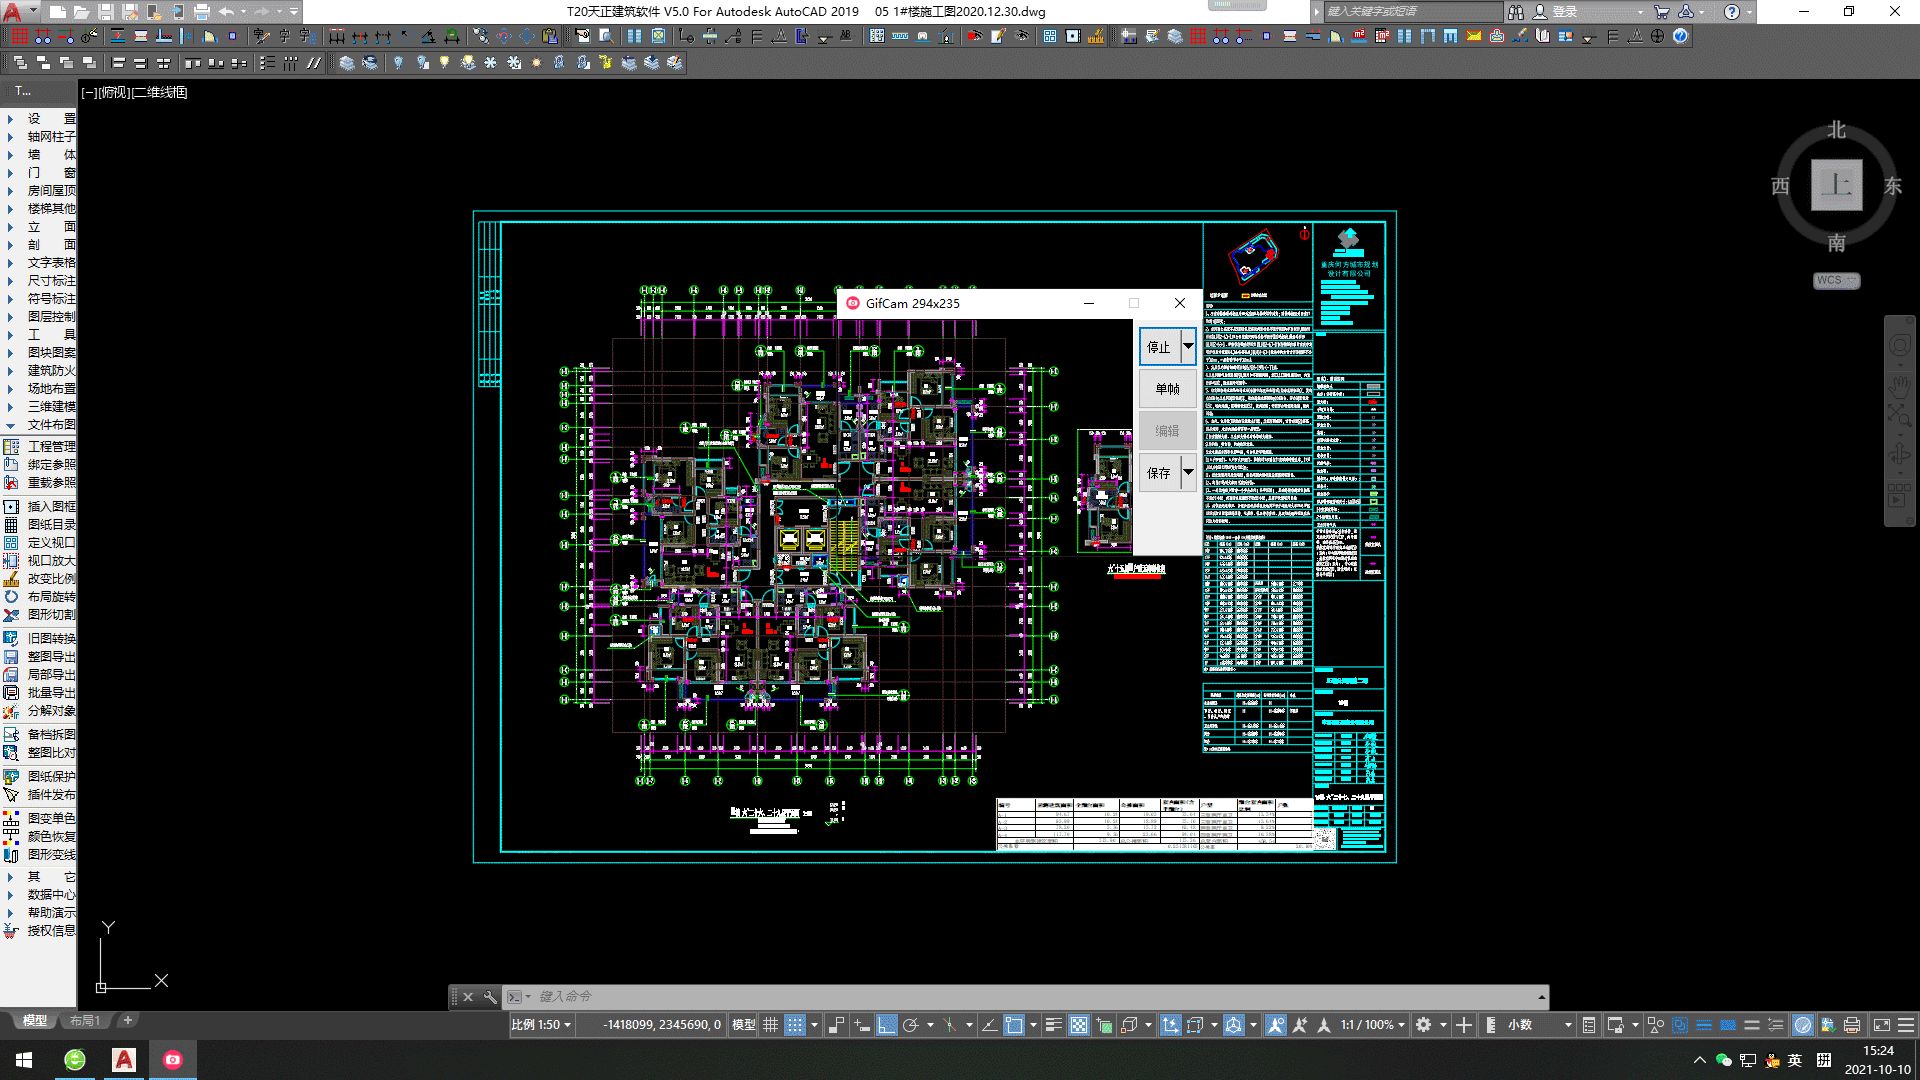
Task: Toggle grid display in status bar
Action: [771, 1025]
